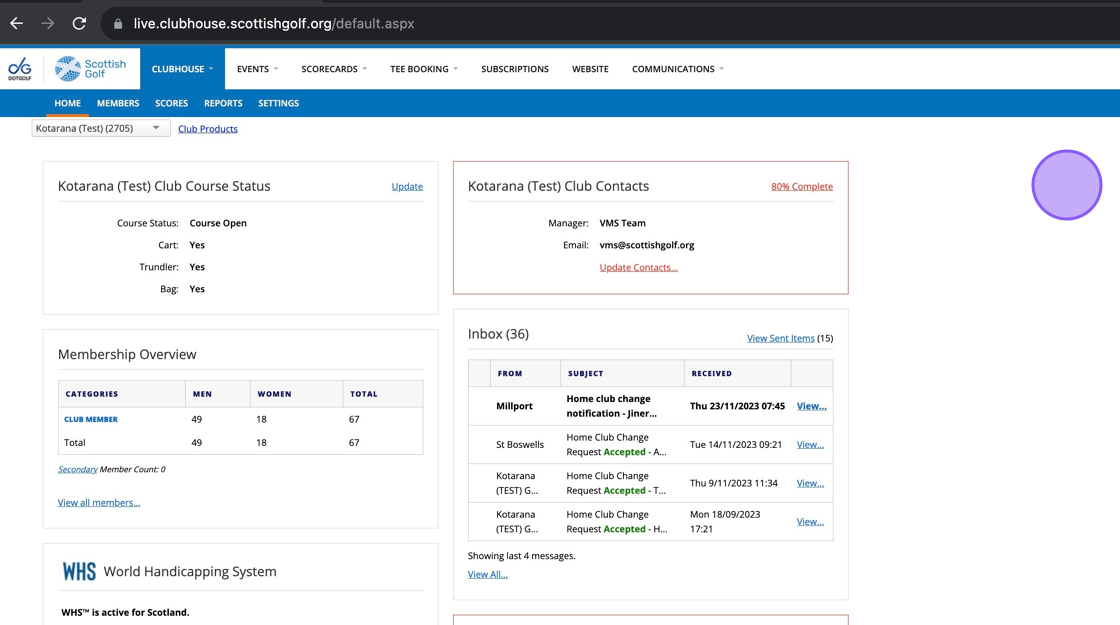
Task: Expand the Communications menu
Action: click(677, 69)
